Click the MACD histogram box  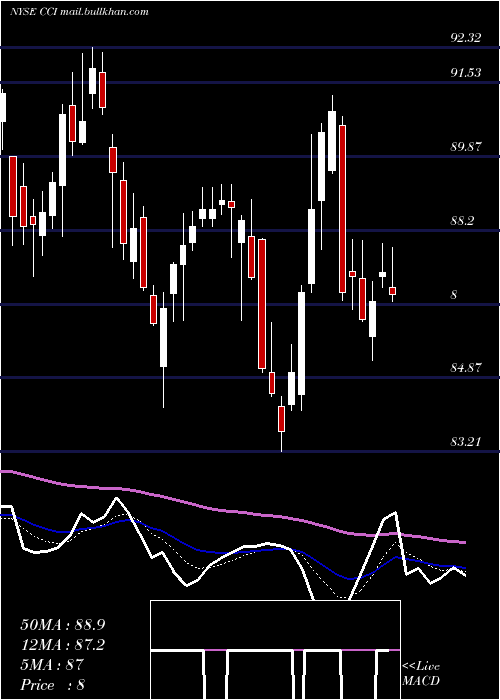point(275,650)
